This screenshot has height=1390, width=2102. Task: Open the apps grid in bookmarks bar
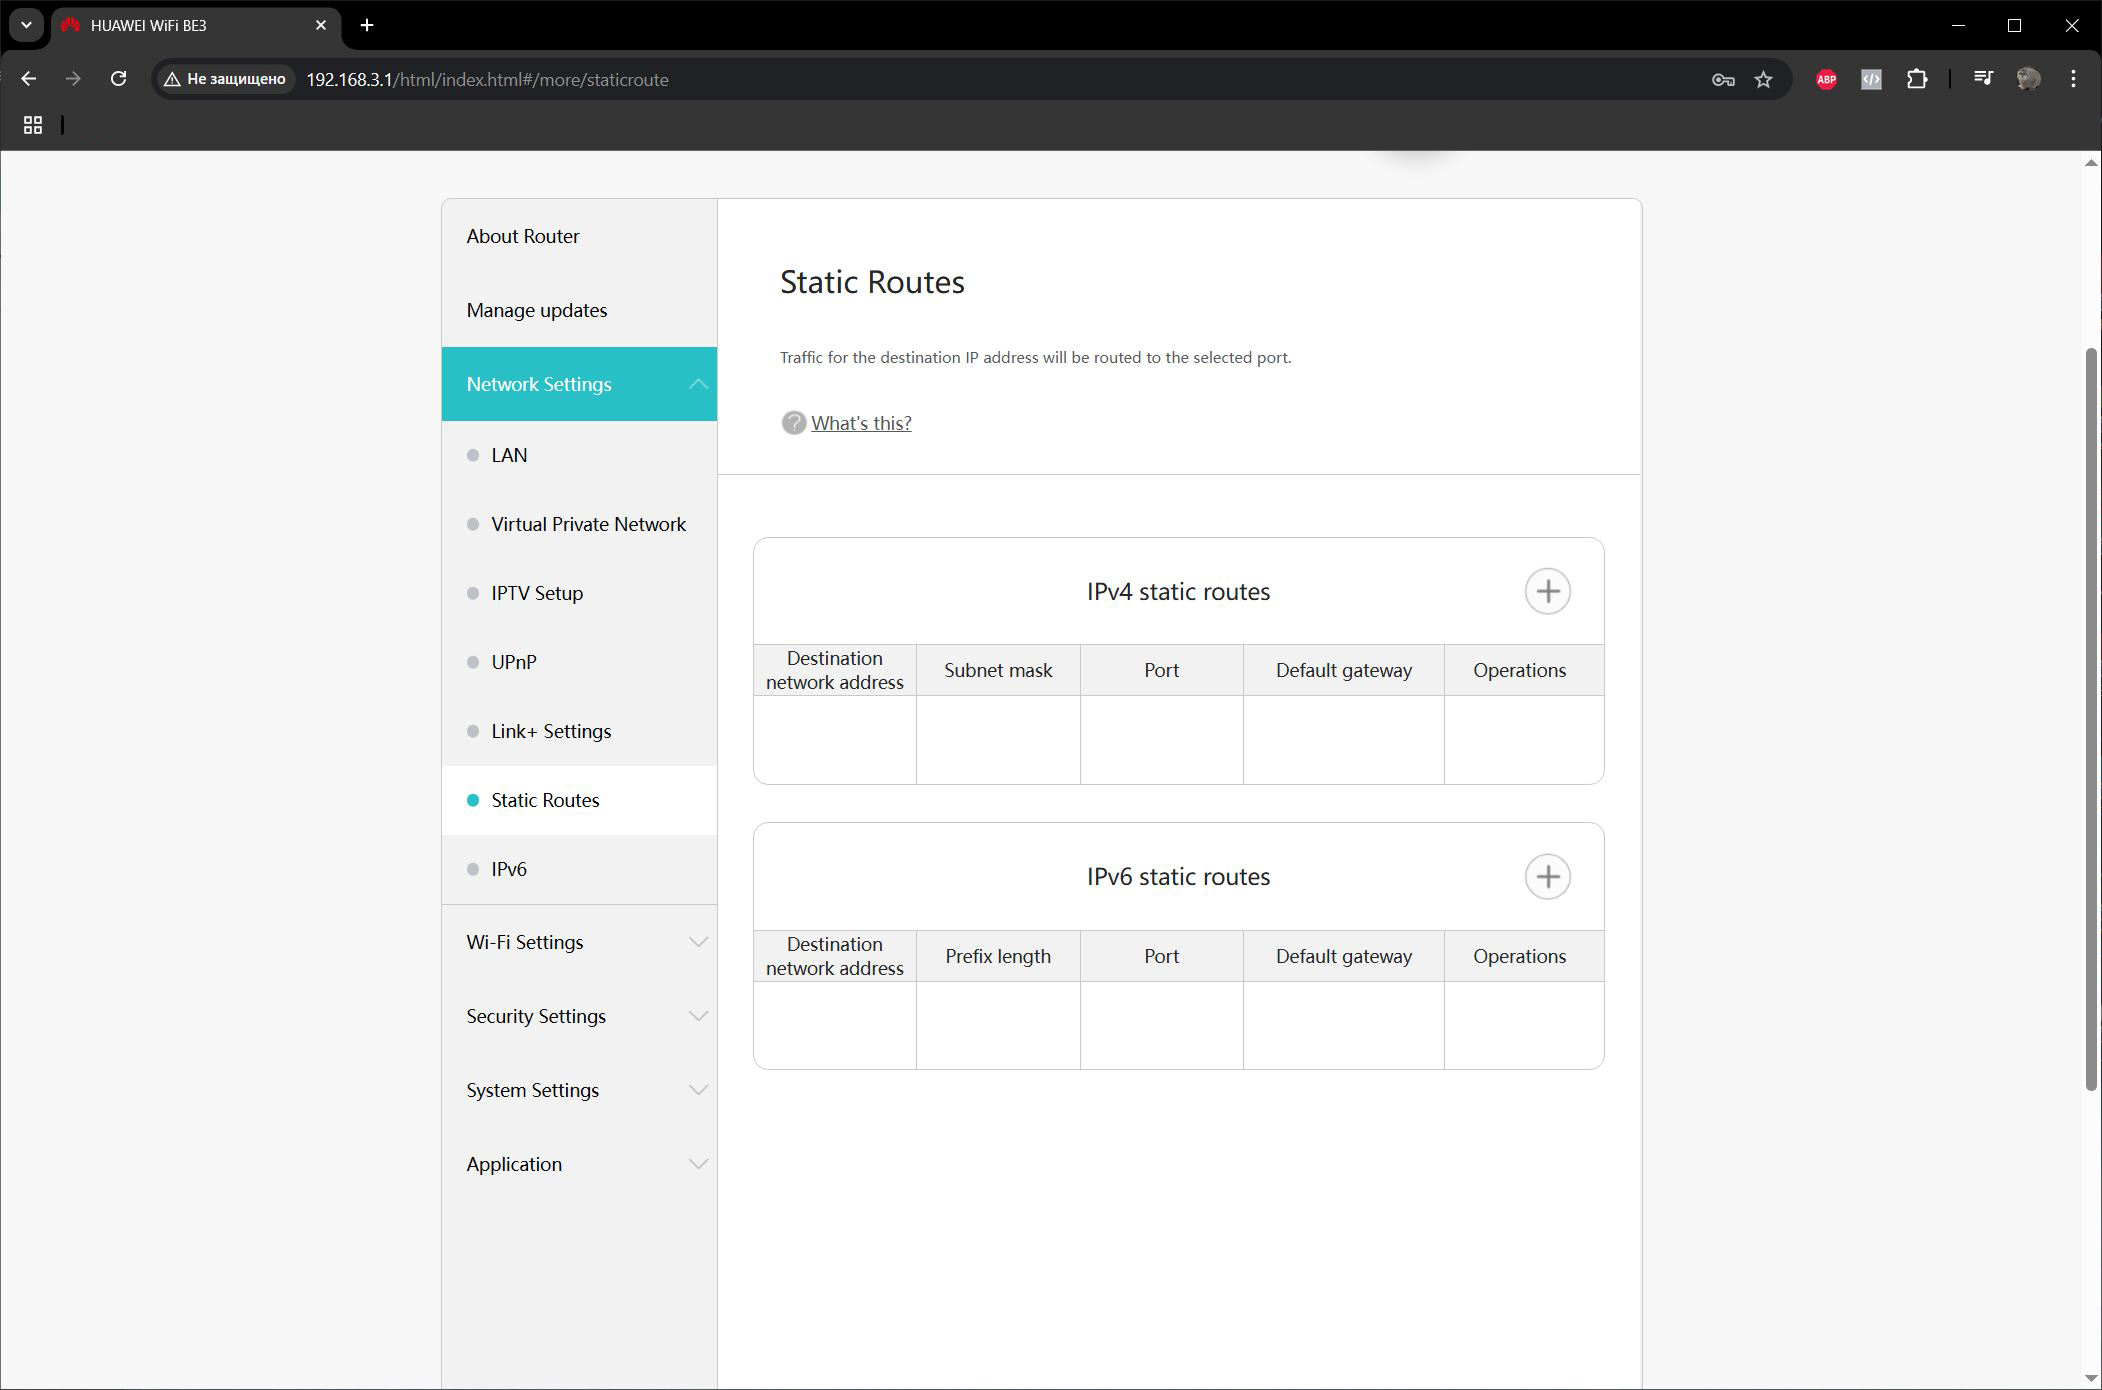click(33, 125)
